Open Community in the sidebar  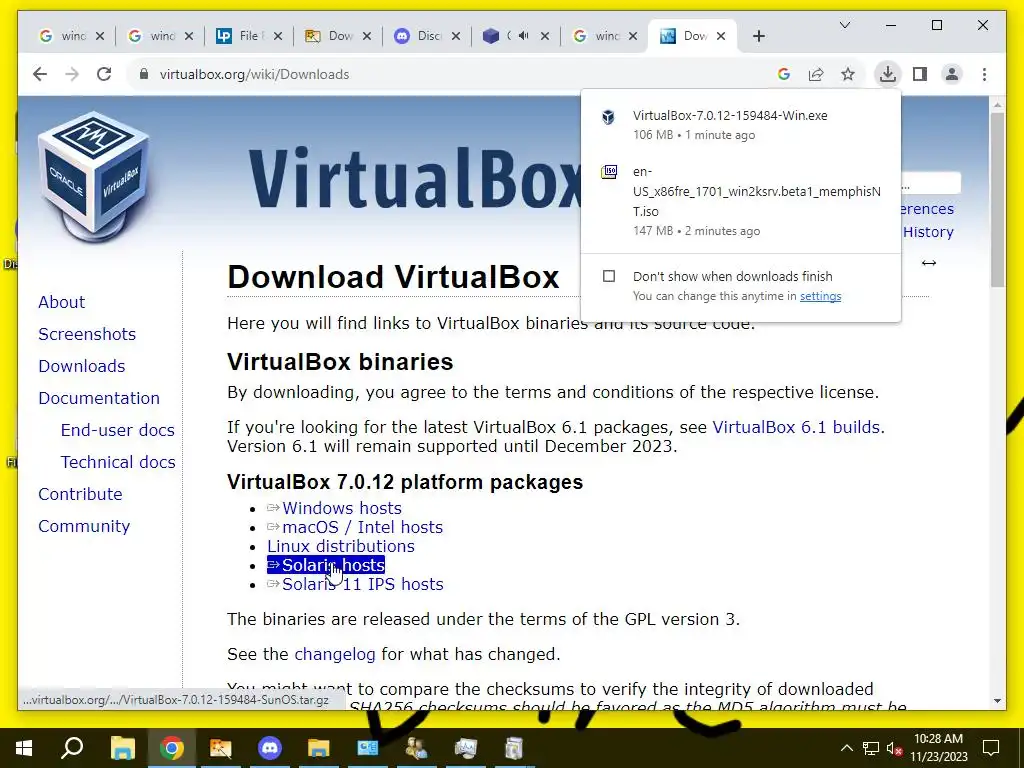(84, 526)
